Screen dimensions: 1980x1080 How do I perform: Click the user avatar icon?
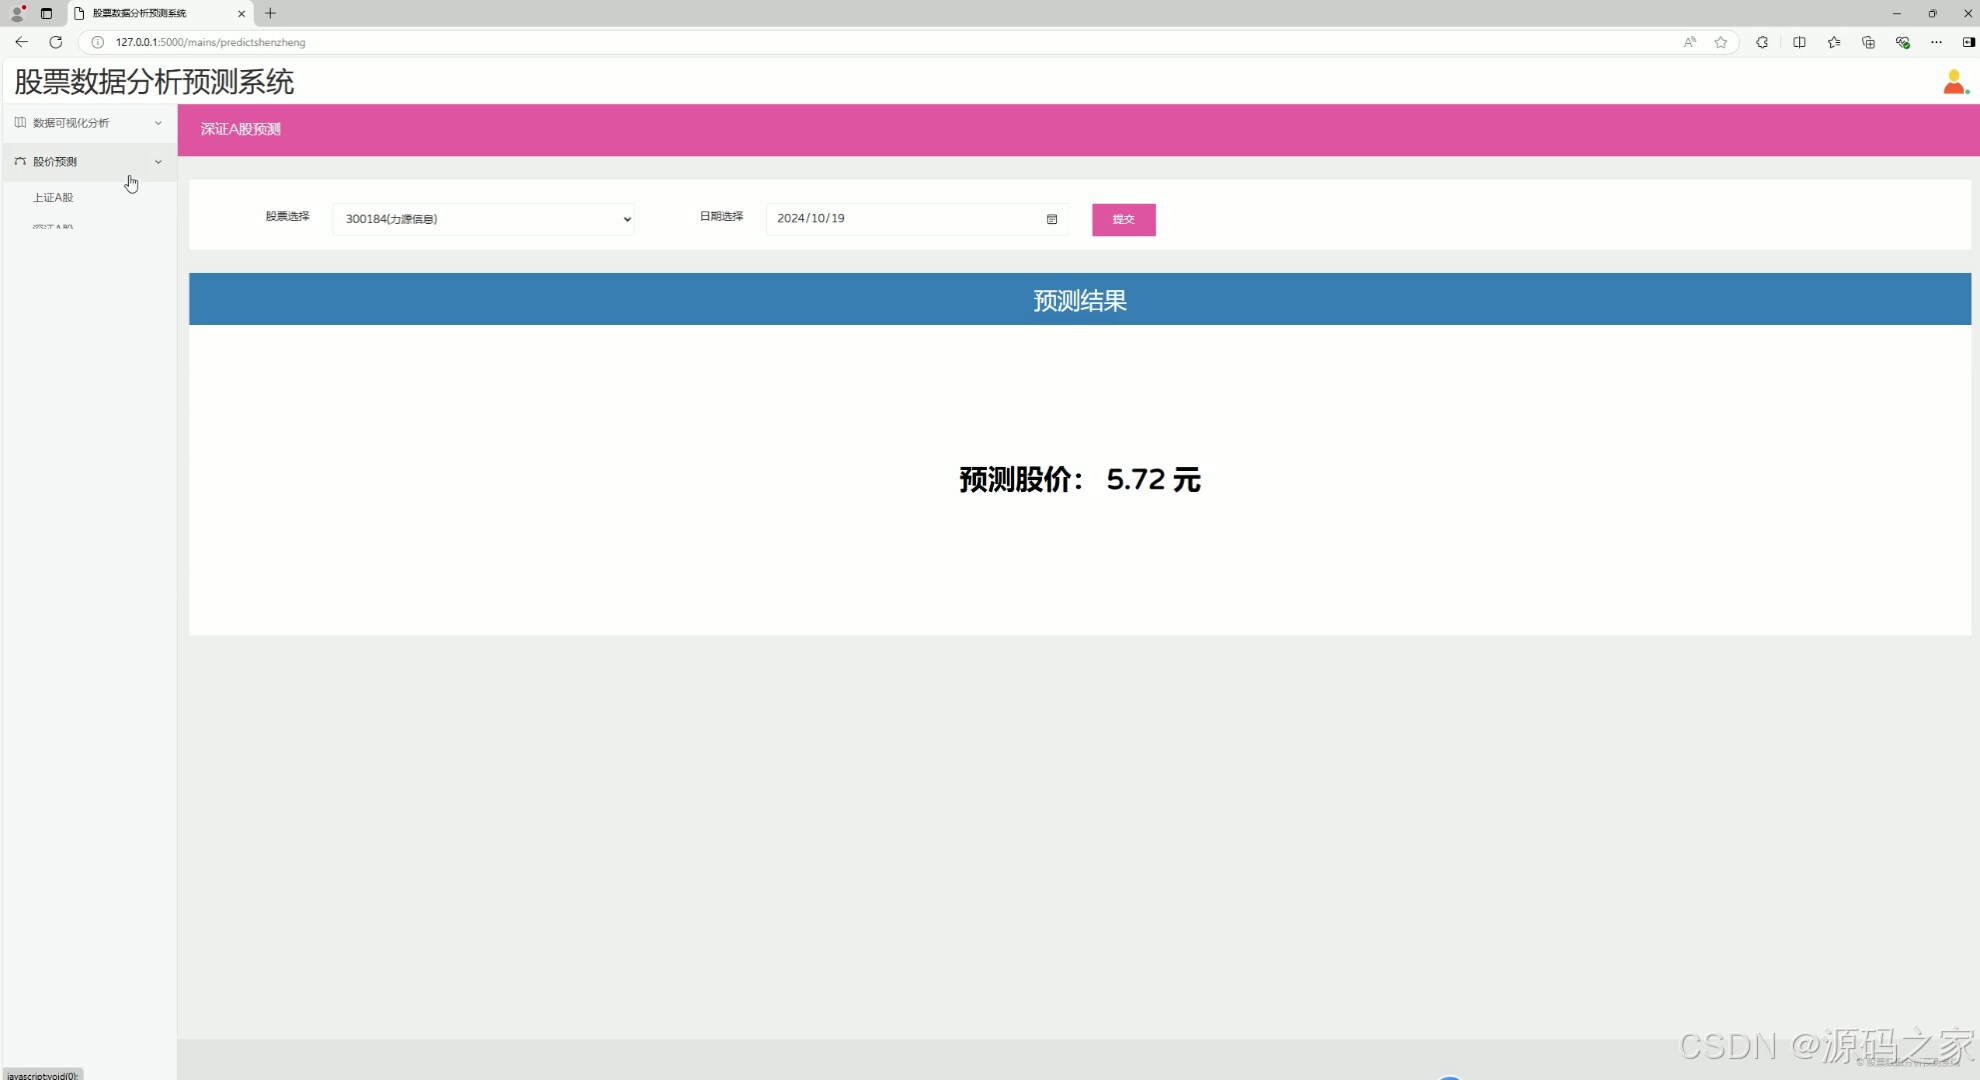pos(1953,82)
